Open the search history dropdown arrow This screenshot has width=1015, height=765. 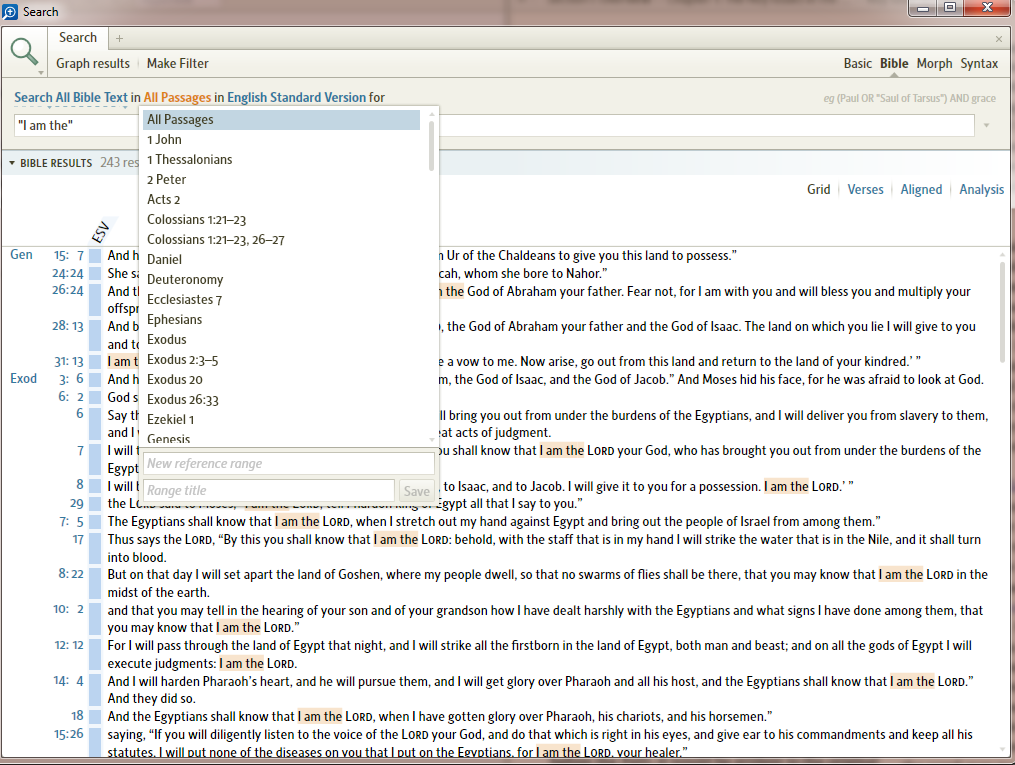[x=987, y=126]
